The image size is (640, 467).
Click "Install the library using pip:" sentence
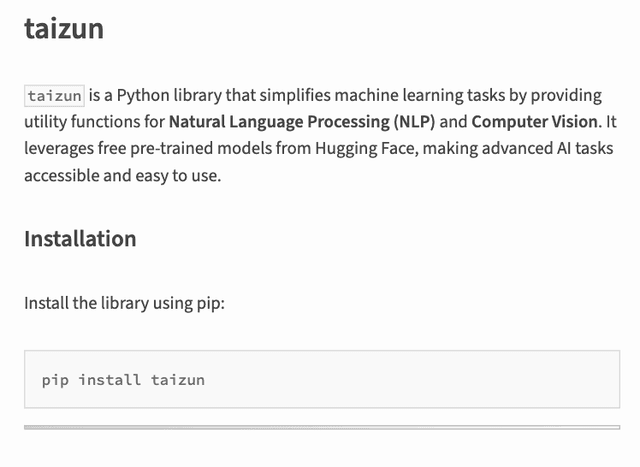[x=124, y=302]
